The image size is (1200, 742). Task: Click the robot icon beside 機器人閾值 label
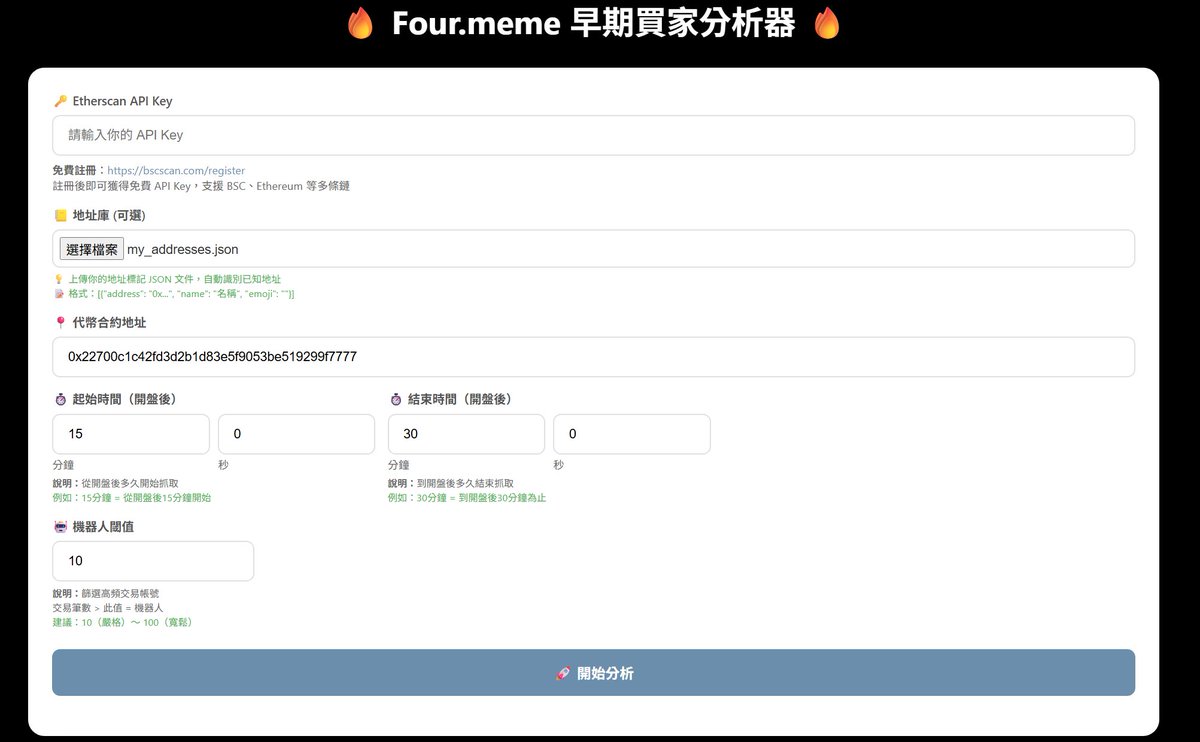click(x=60, y=525)
